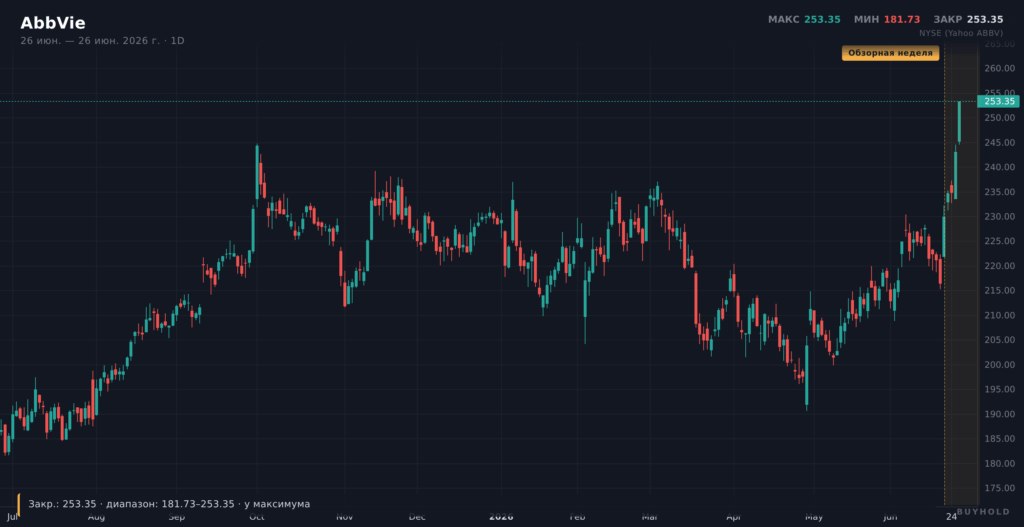1024x527 pixels.
Task: Click the 230.00 price axis label
Action: pos(999,217)
